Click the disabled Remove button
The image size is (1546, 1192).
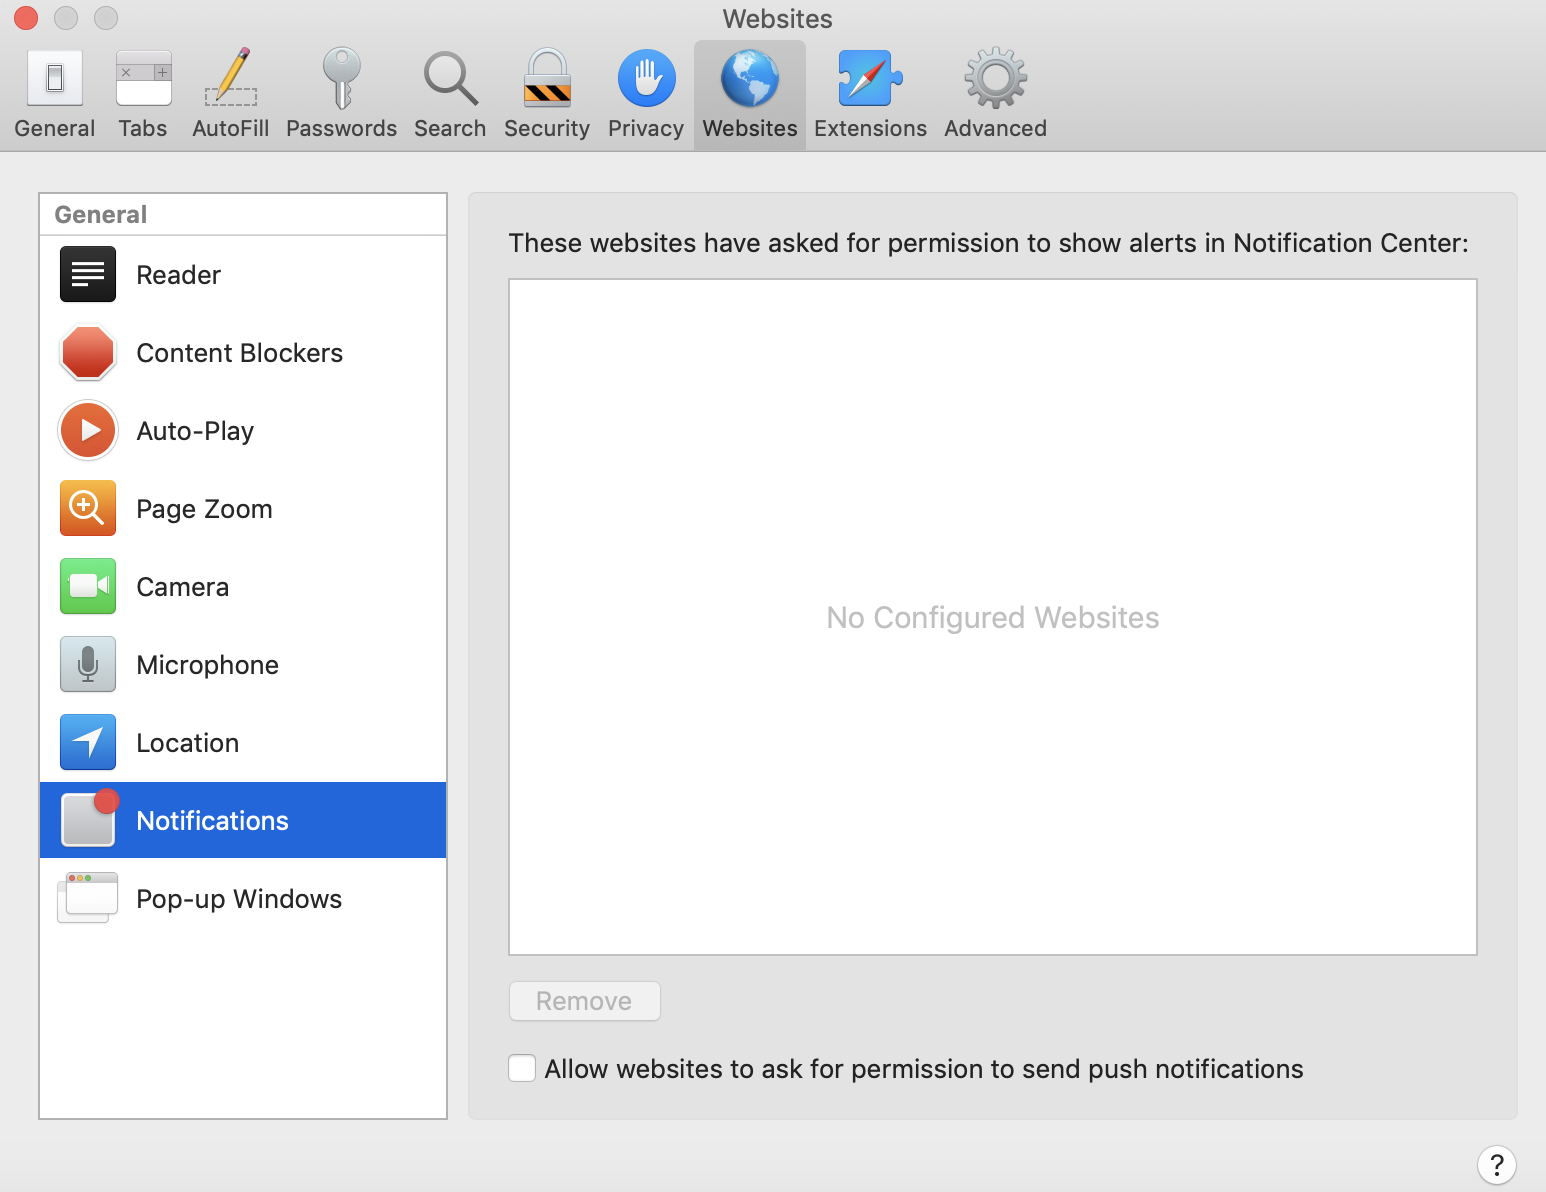(x=585, y=1001)
